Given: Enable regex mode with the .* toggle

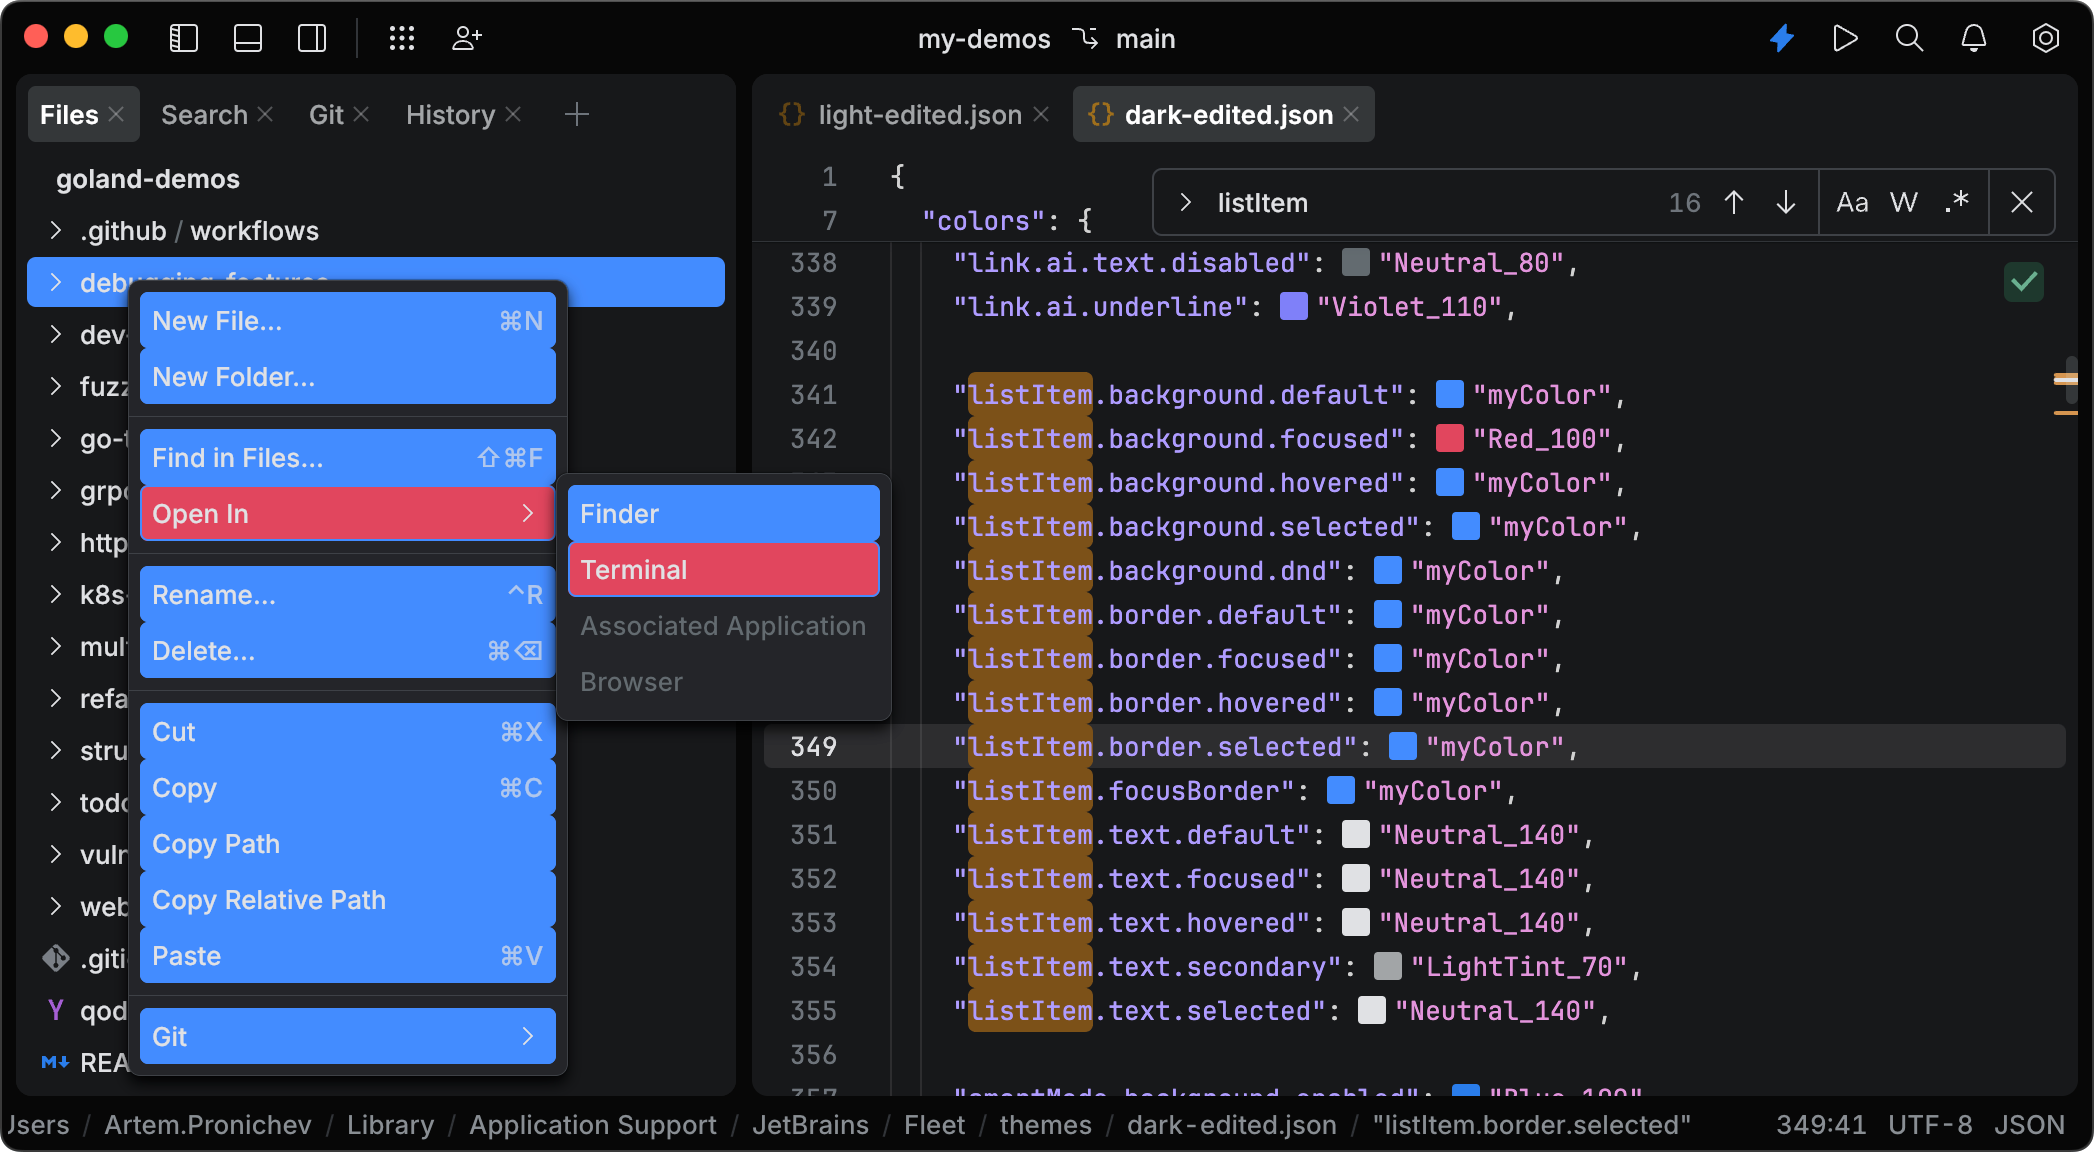Looking at the screenshot, I should (1955, 202).
